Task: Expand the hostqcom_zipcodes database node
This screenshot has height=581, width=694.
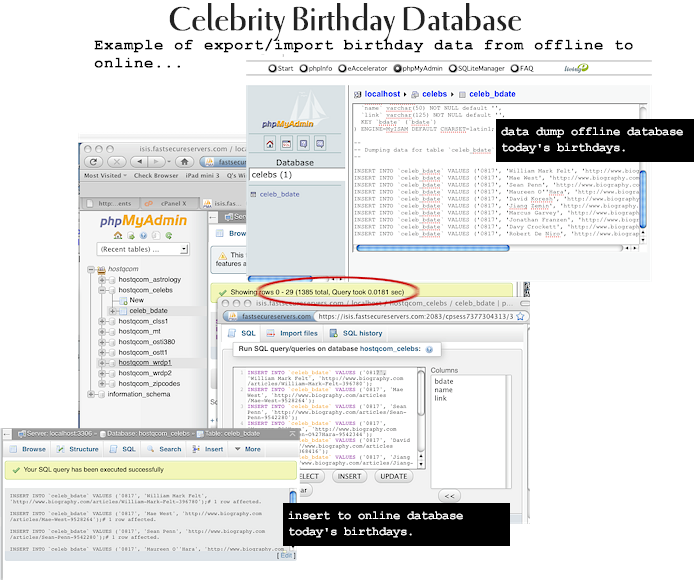Action: coord(102,384)
